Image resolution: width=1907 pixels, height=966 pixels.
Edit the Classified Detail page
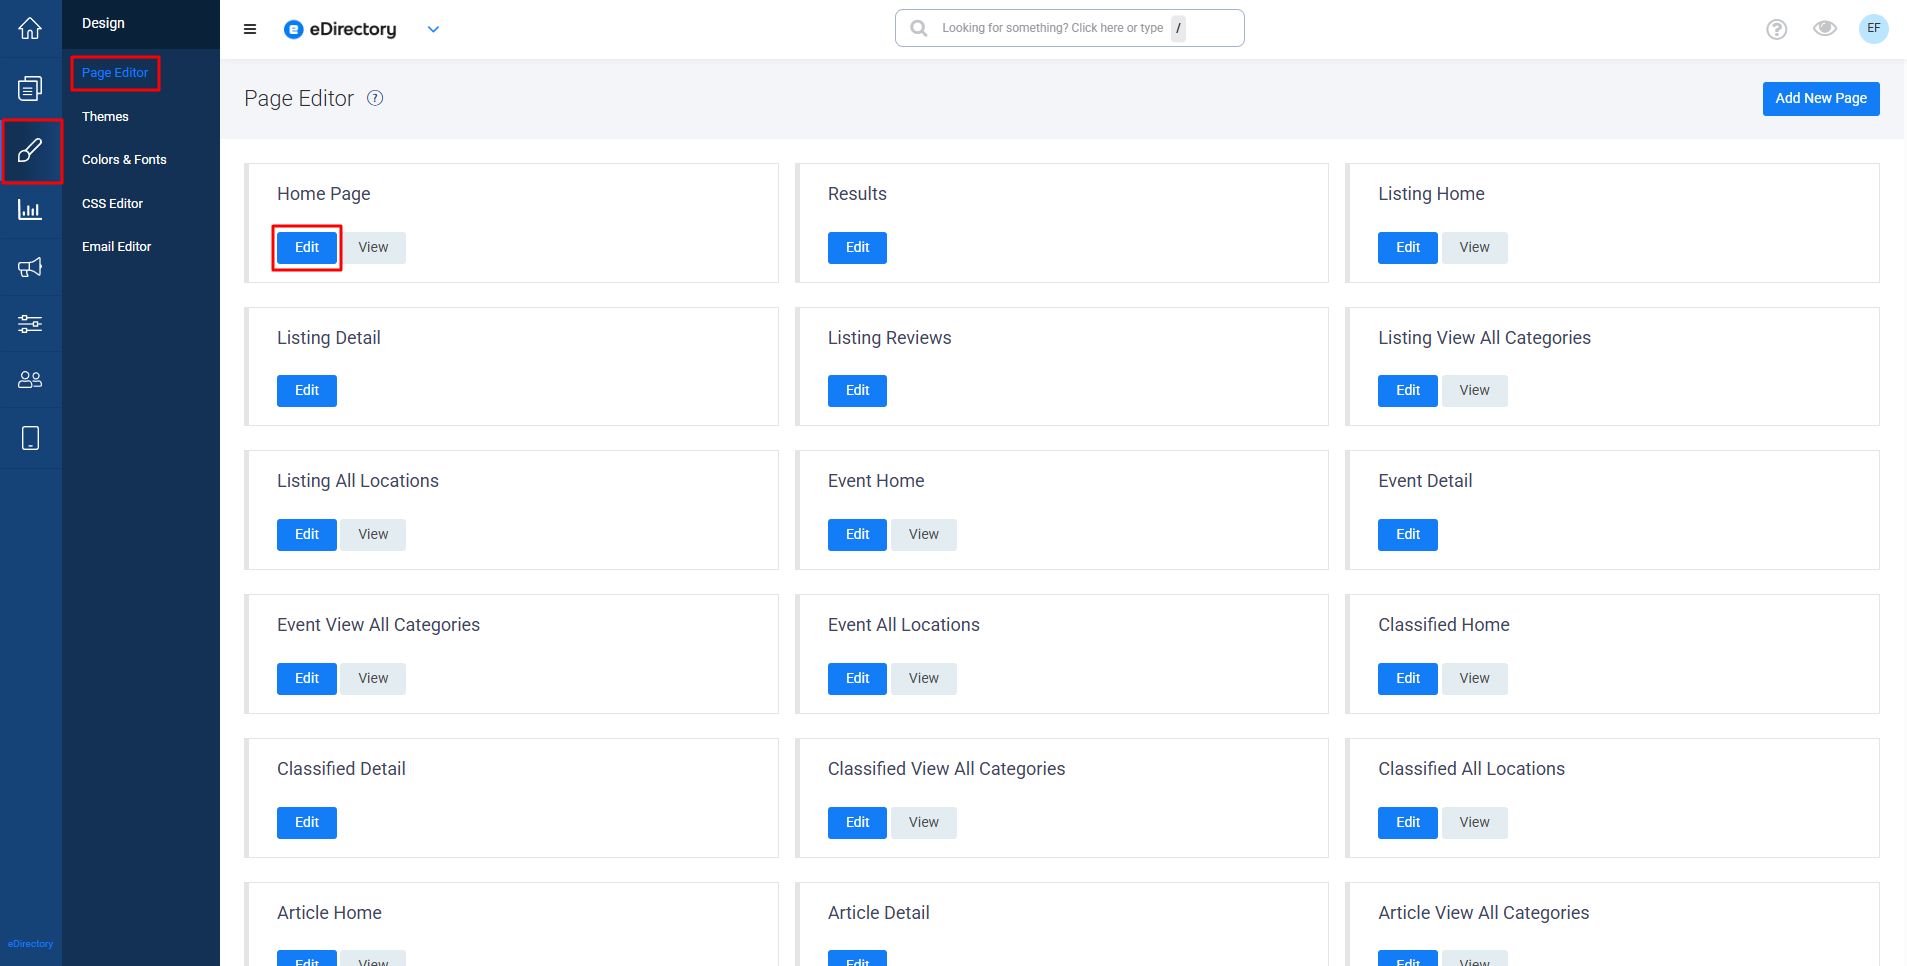307,823
